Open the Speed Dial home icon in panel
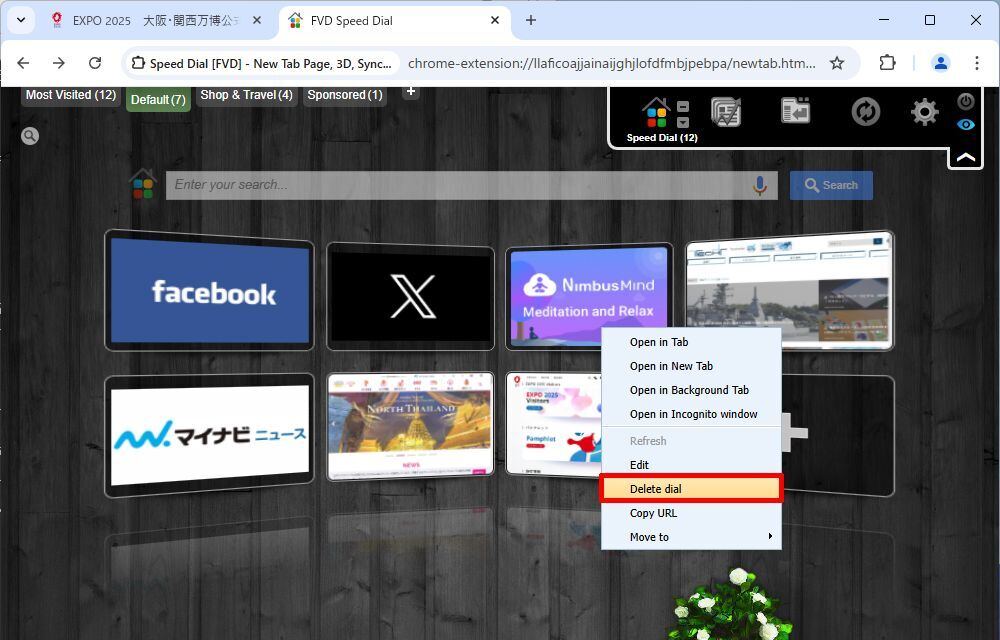 pyautogui.click(x=655, y=113)
